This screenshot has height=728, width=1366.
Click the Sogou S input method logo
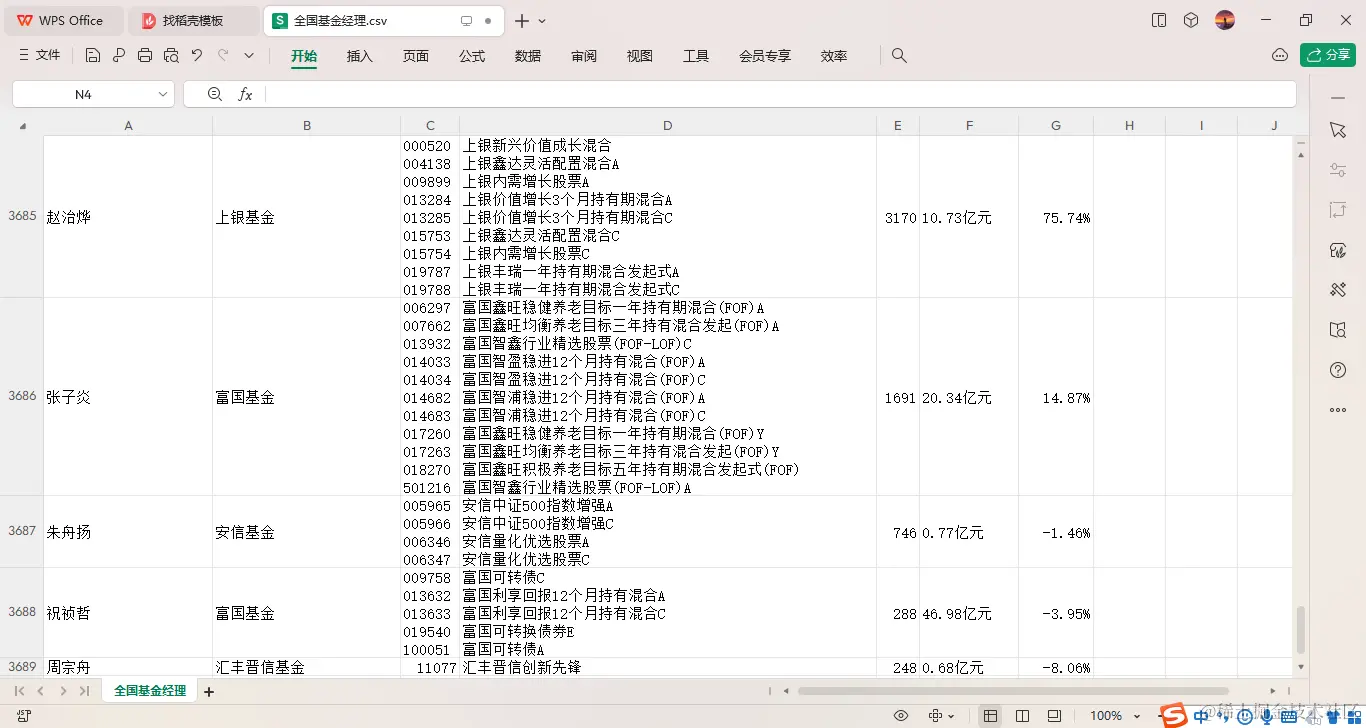click(x=1174, y=715)
